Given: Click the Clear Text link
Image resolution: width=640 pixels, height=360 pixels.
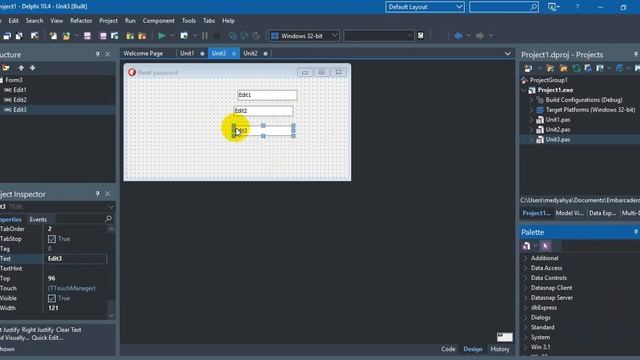Looking at the screenshot, I should click(69, 330).
